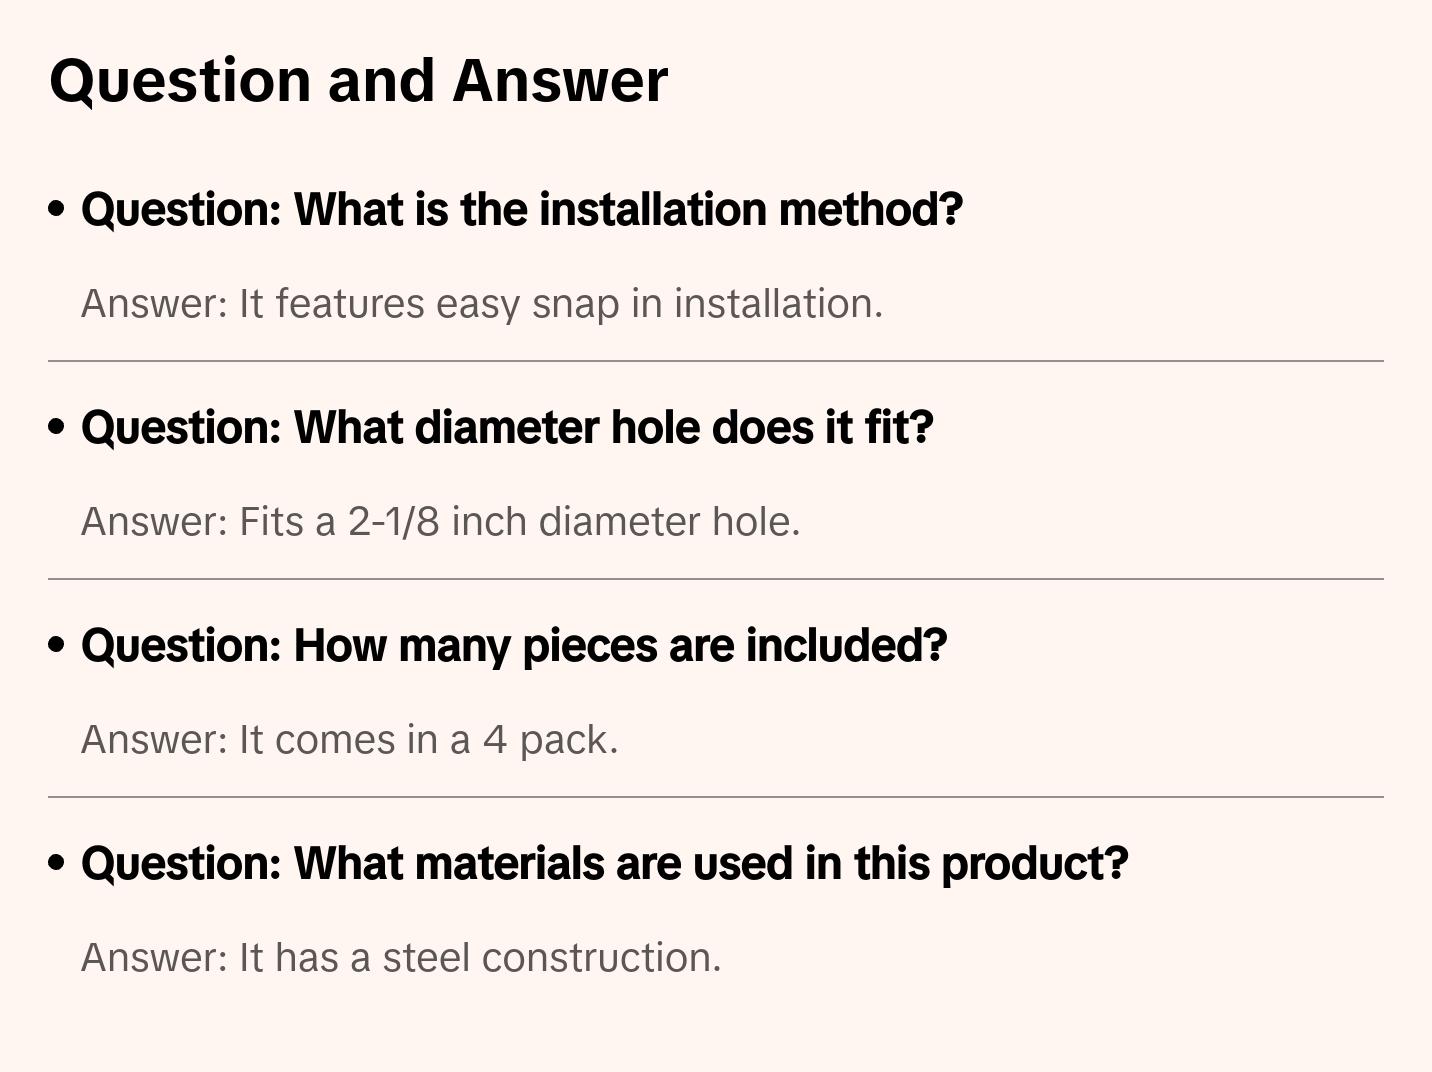
Task: Click the bullet before the pieces included question
Action: [x=57, y=645]
